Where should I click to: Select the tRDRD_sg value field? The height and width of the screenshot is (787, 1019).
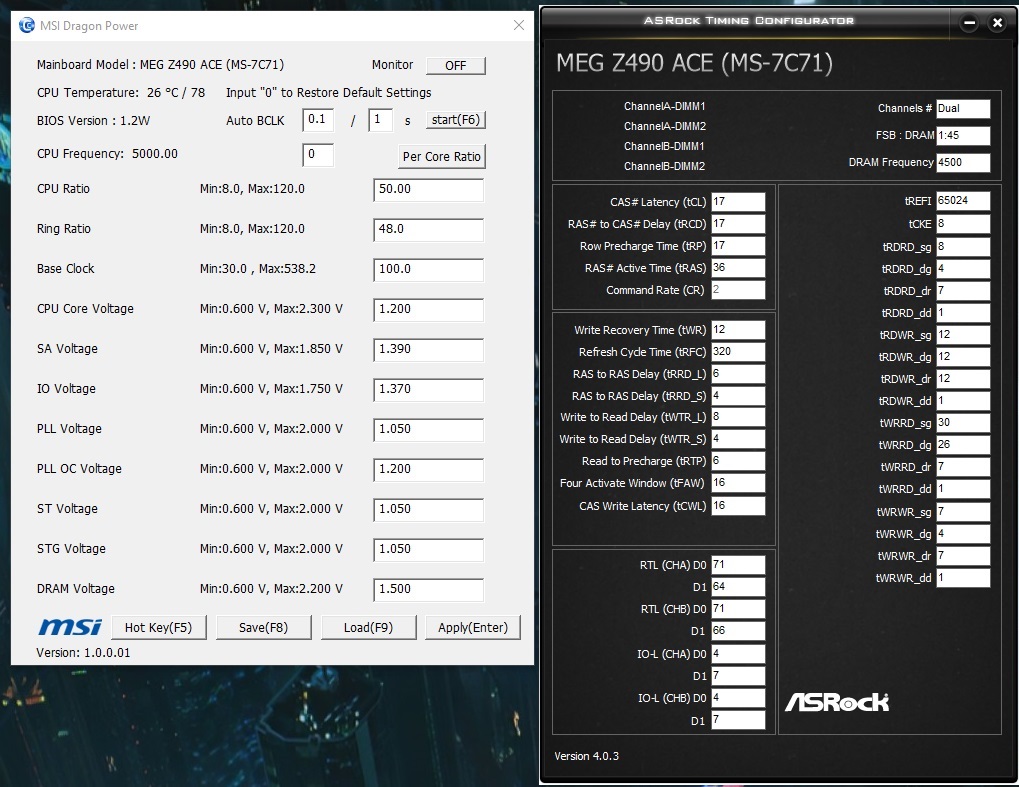point(963,247)
